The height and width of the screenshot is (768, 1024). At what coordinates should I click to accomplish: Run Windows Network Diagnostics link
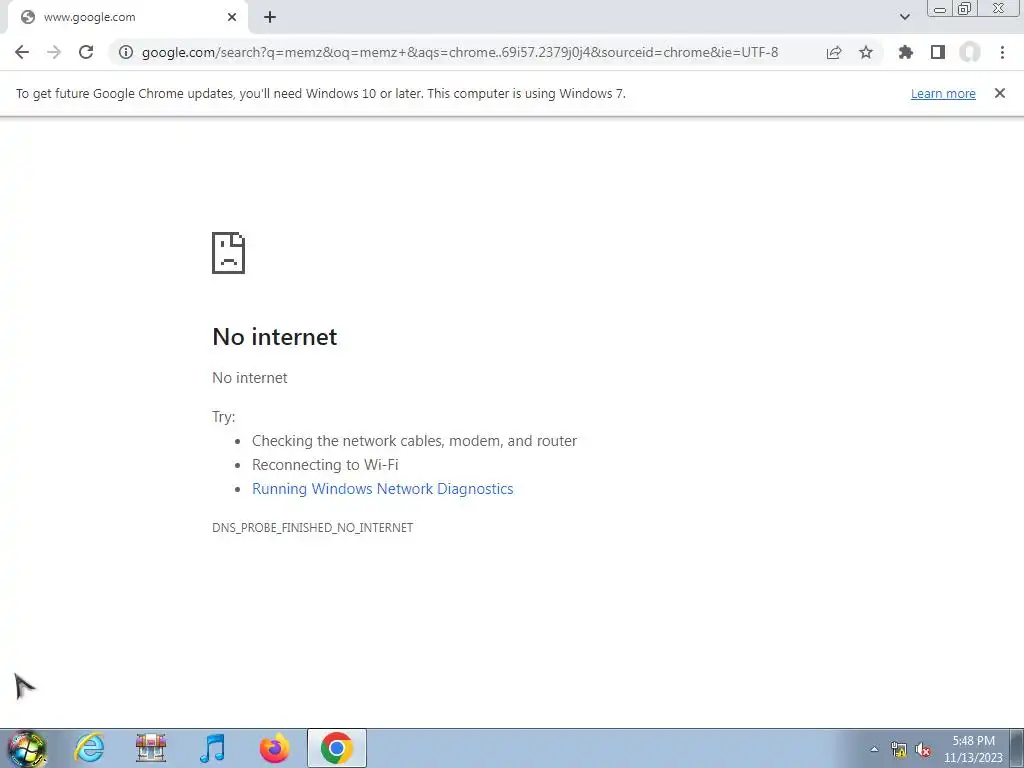coord(383,488)
